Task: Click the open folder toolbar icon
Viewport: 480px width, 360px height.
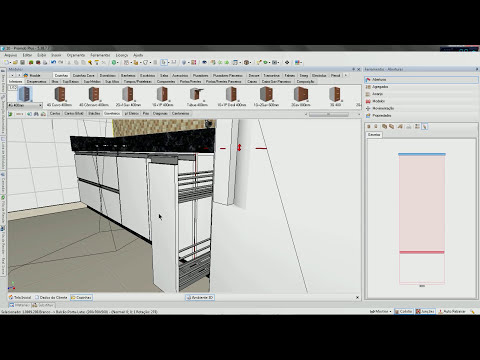Action: [15, 62]
